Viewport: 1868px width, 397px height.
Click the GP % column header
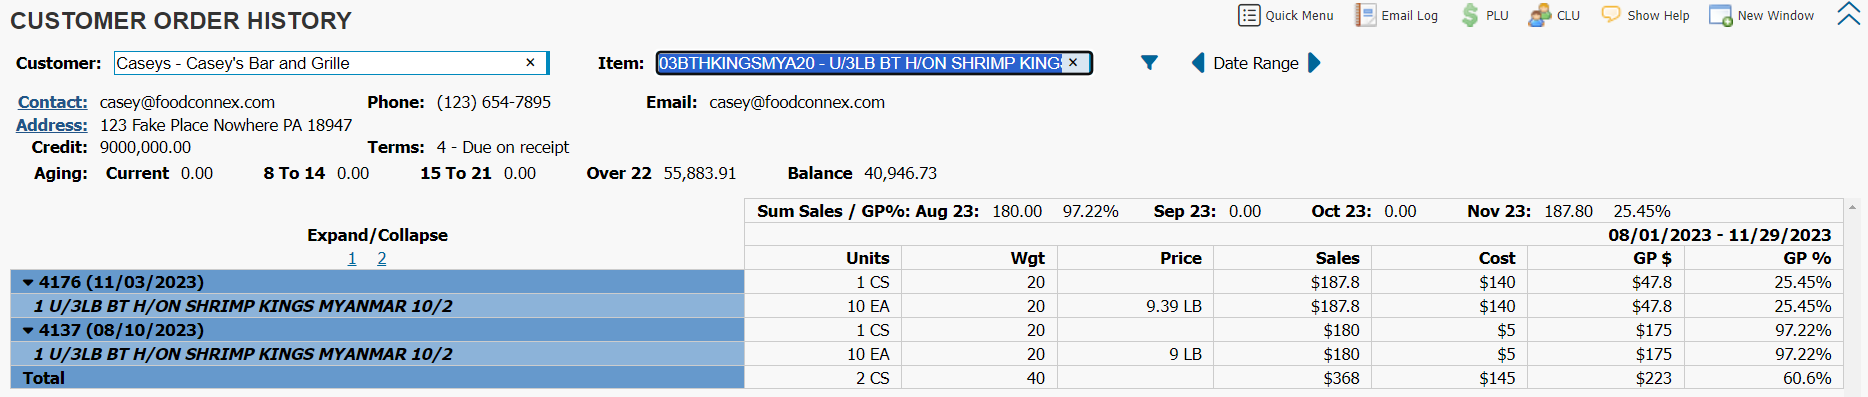pos(1807,258)
